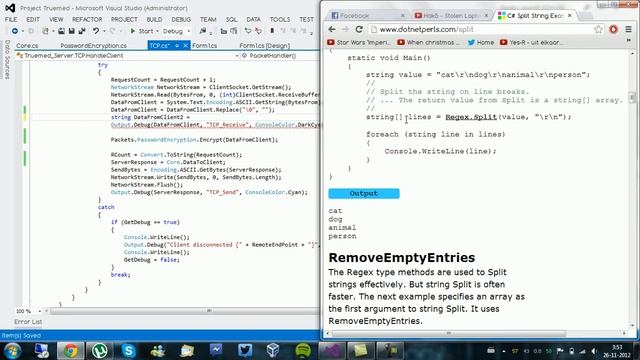Switch to the Facebook browser tab

(x=367, y=16)
